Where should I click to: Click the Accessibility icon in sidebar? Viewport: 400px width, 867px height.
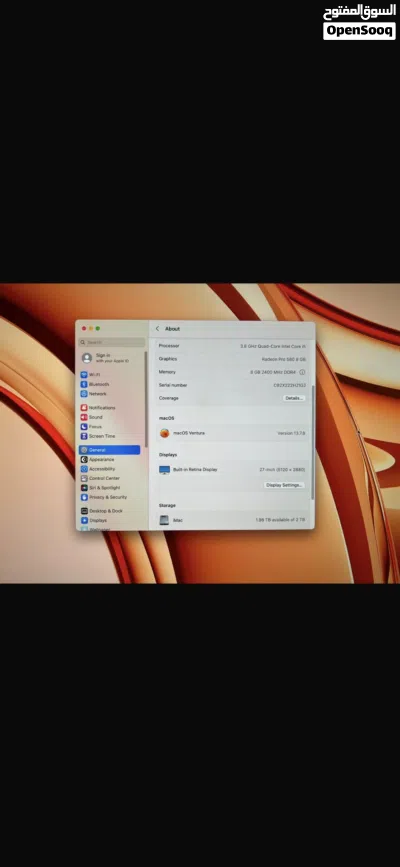[x=84, y=469]
